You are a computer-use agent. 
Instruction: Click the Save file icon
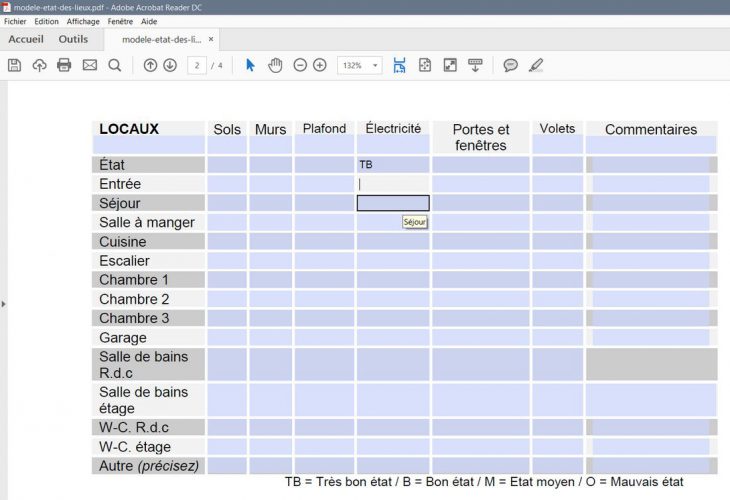pos(14,65)
